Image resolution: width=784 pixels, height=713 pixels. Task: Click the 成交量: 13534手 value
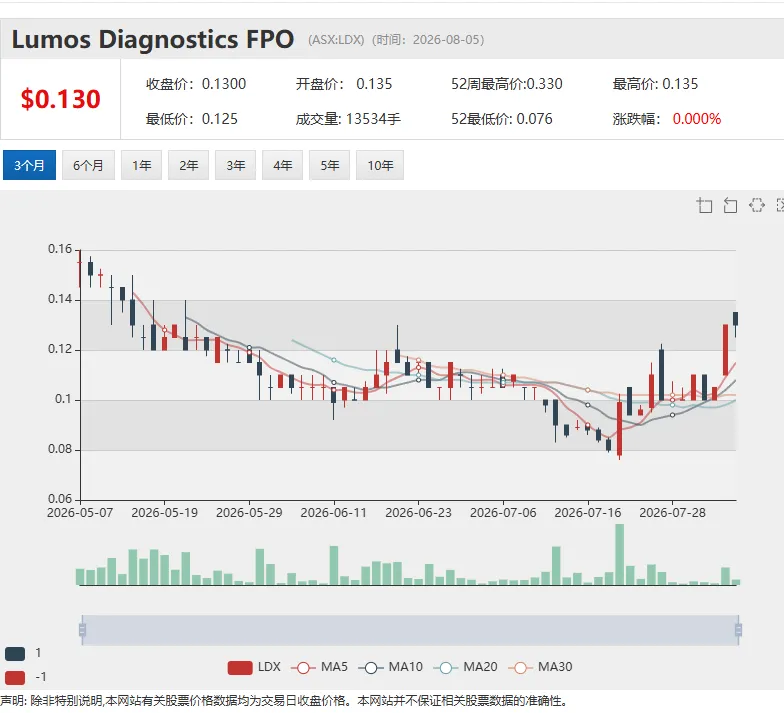pos(348,119)
